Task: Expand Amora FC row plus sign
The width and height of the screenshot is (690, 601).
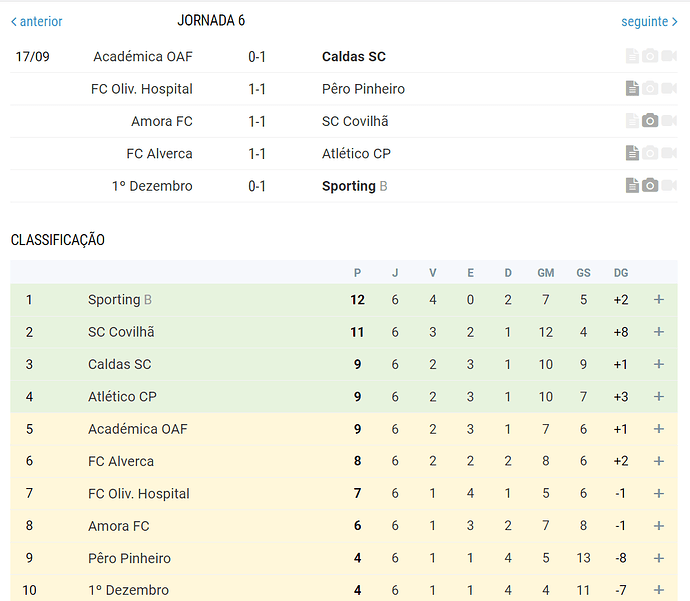Action: coord(659,526)
